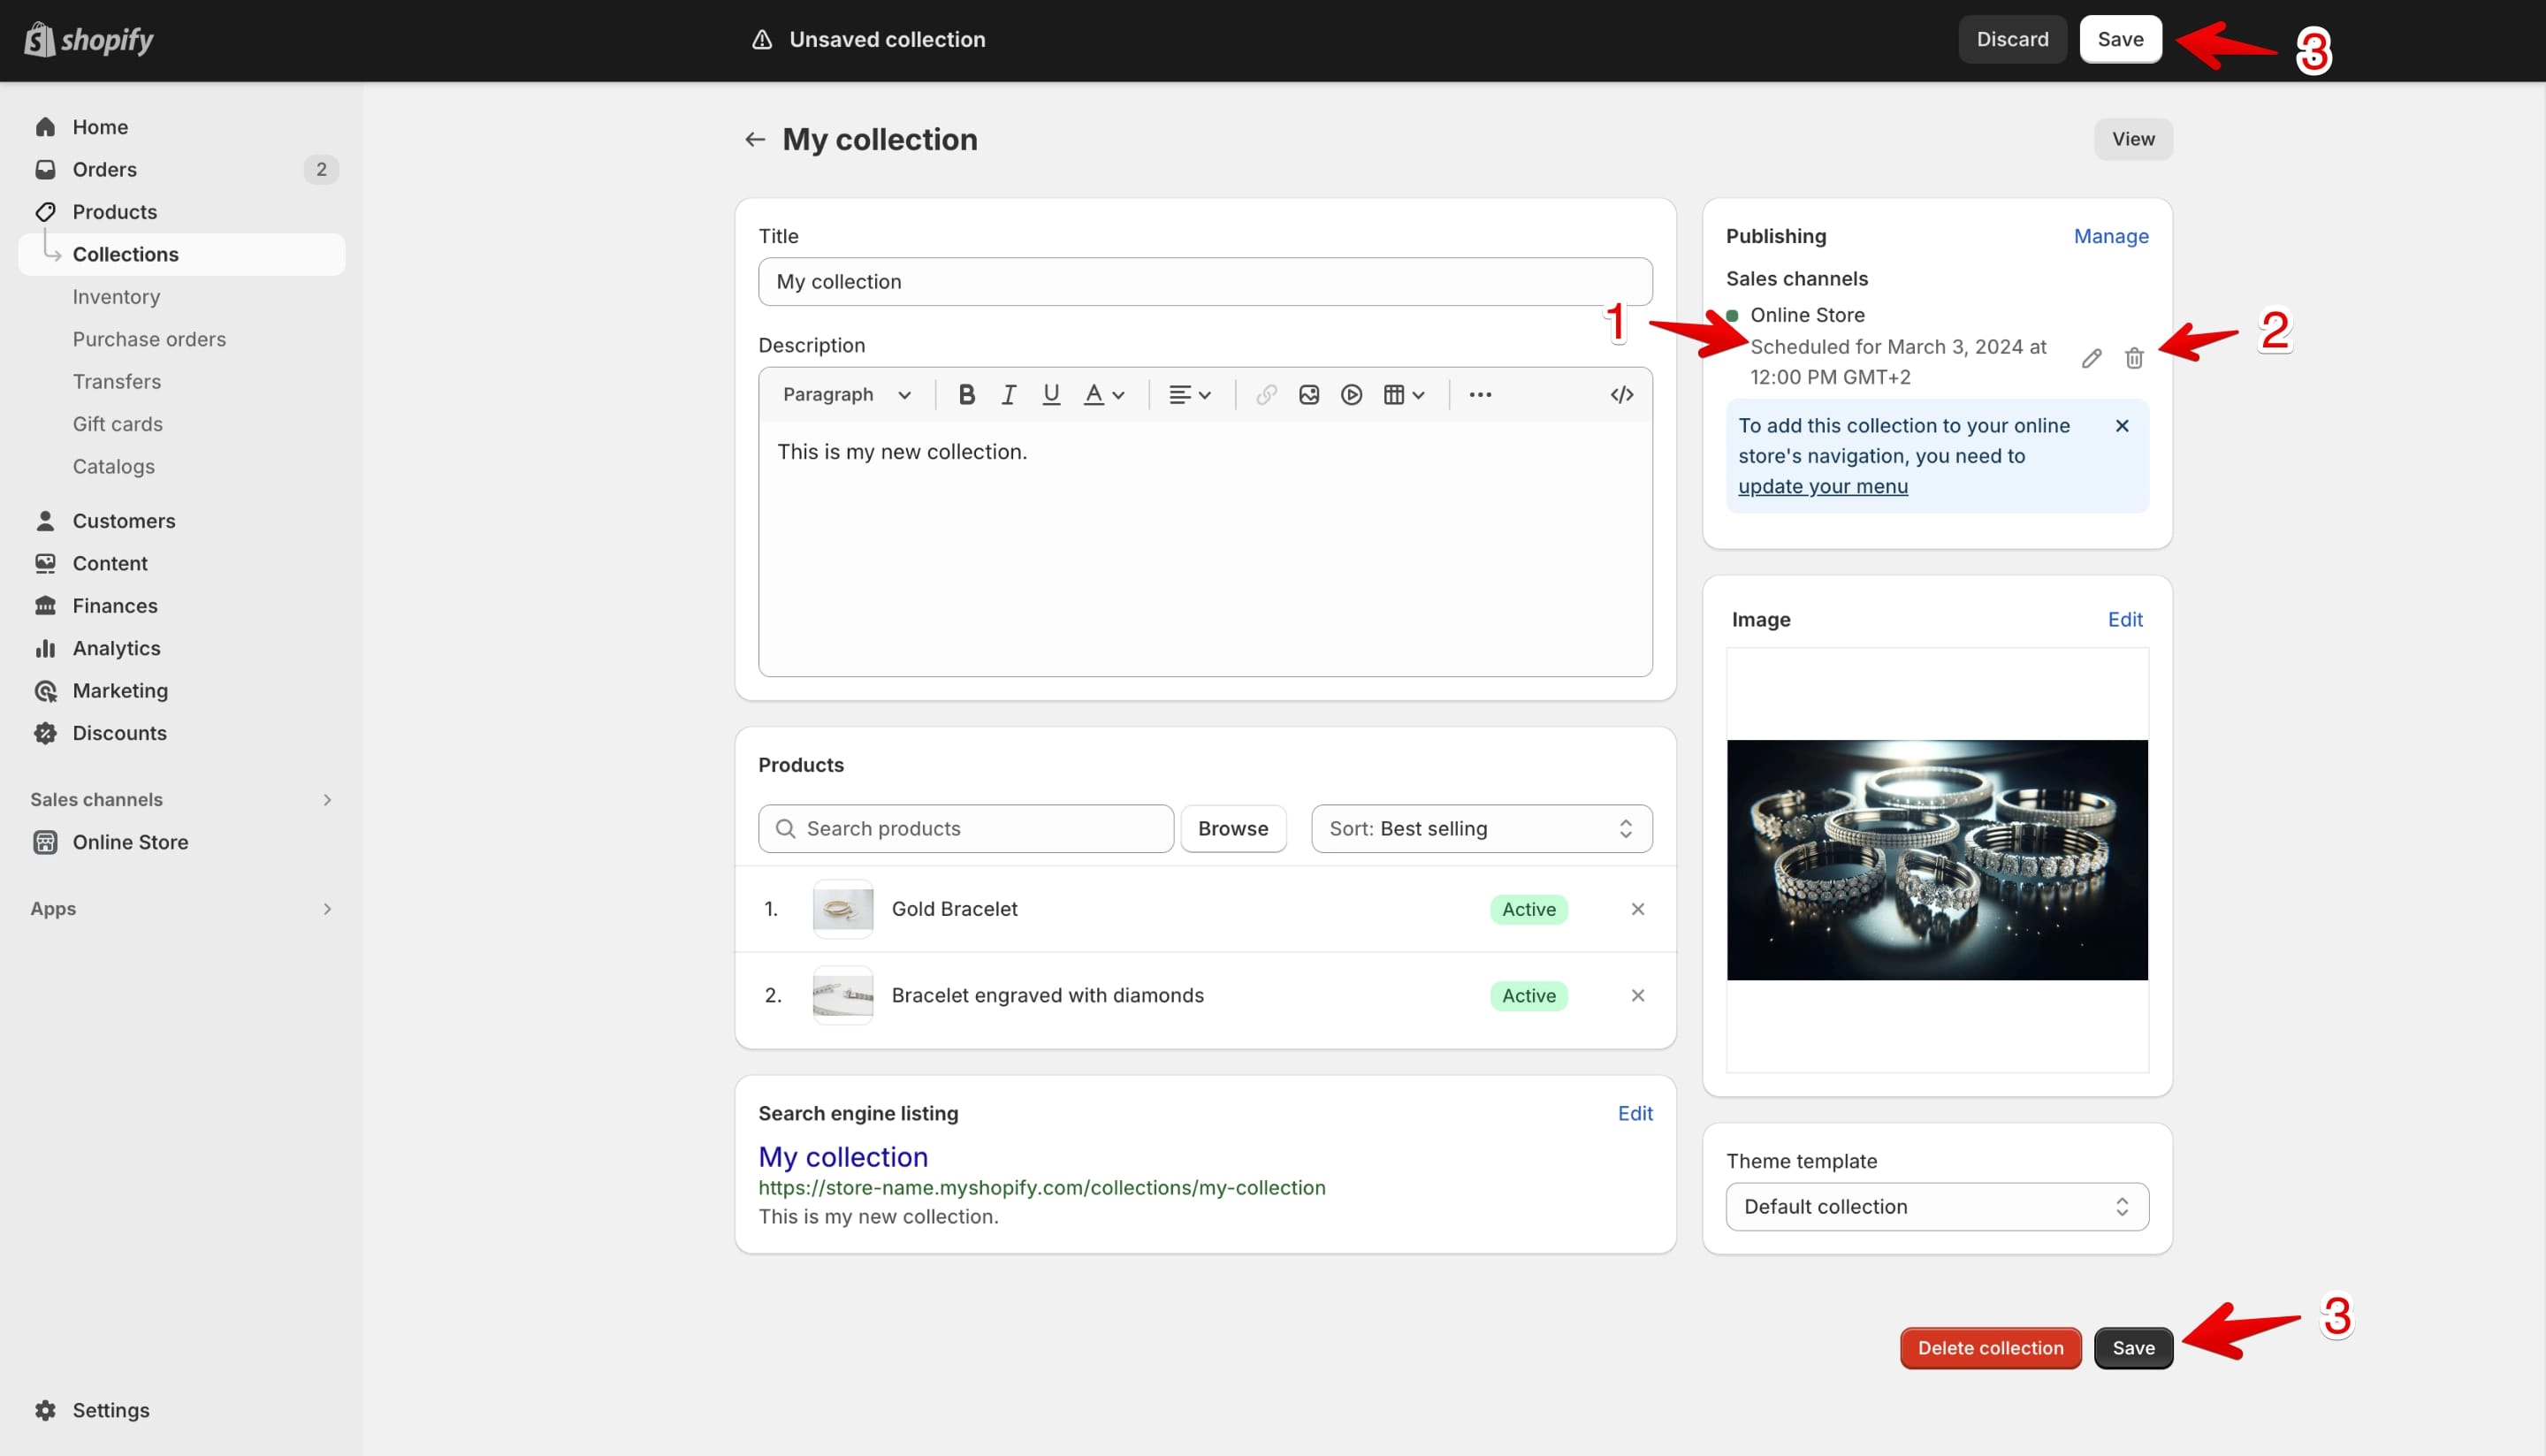Open Inventory in the sidebar
Image resolution: width=2546 pixels, height=1456 pixels.
click(182, 297)
